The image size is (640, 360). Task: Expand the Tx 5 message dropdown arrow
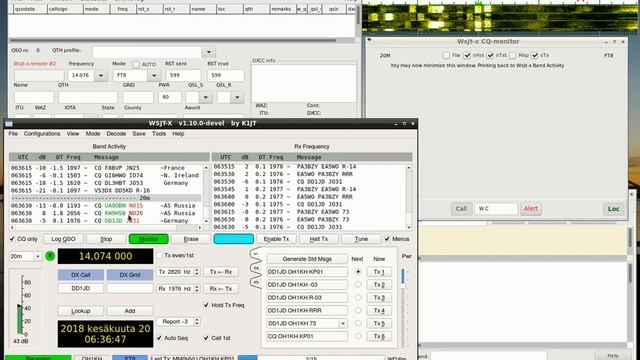[x=342, y=323]
